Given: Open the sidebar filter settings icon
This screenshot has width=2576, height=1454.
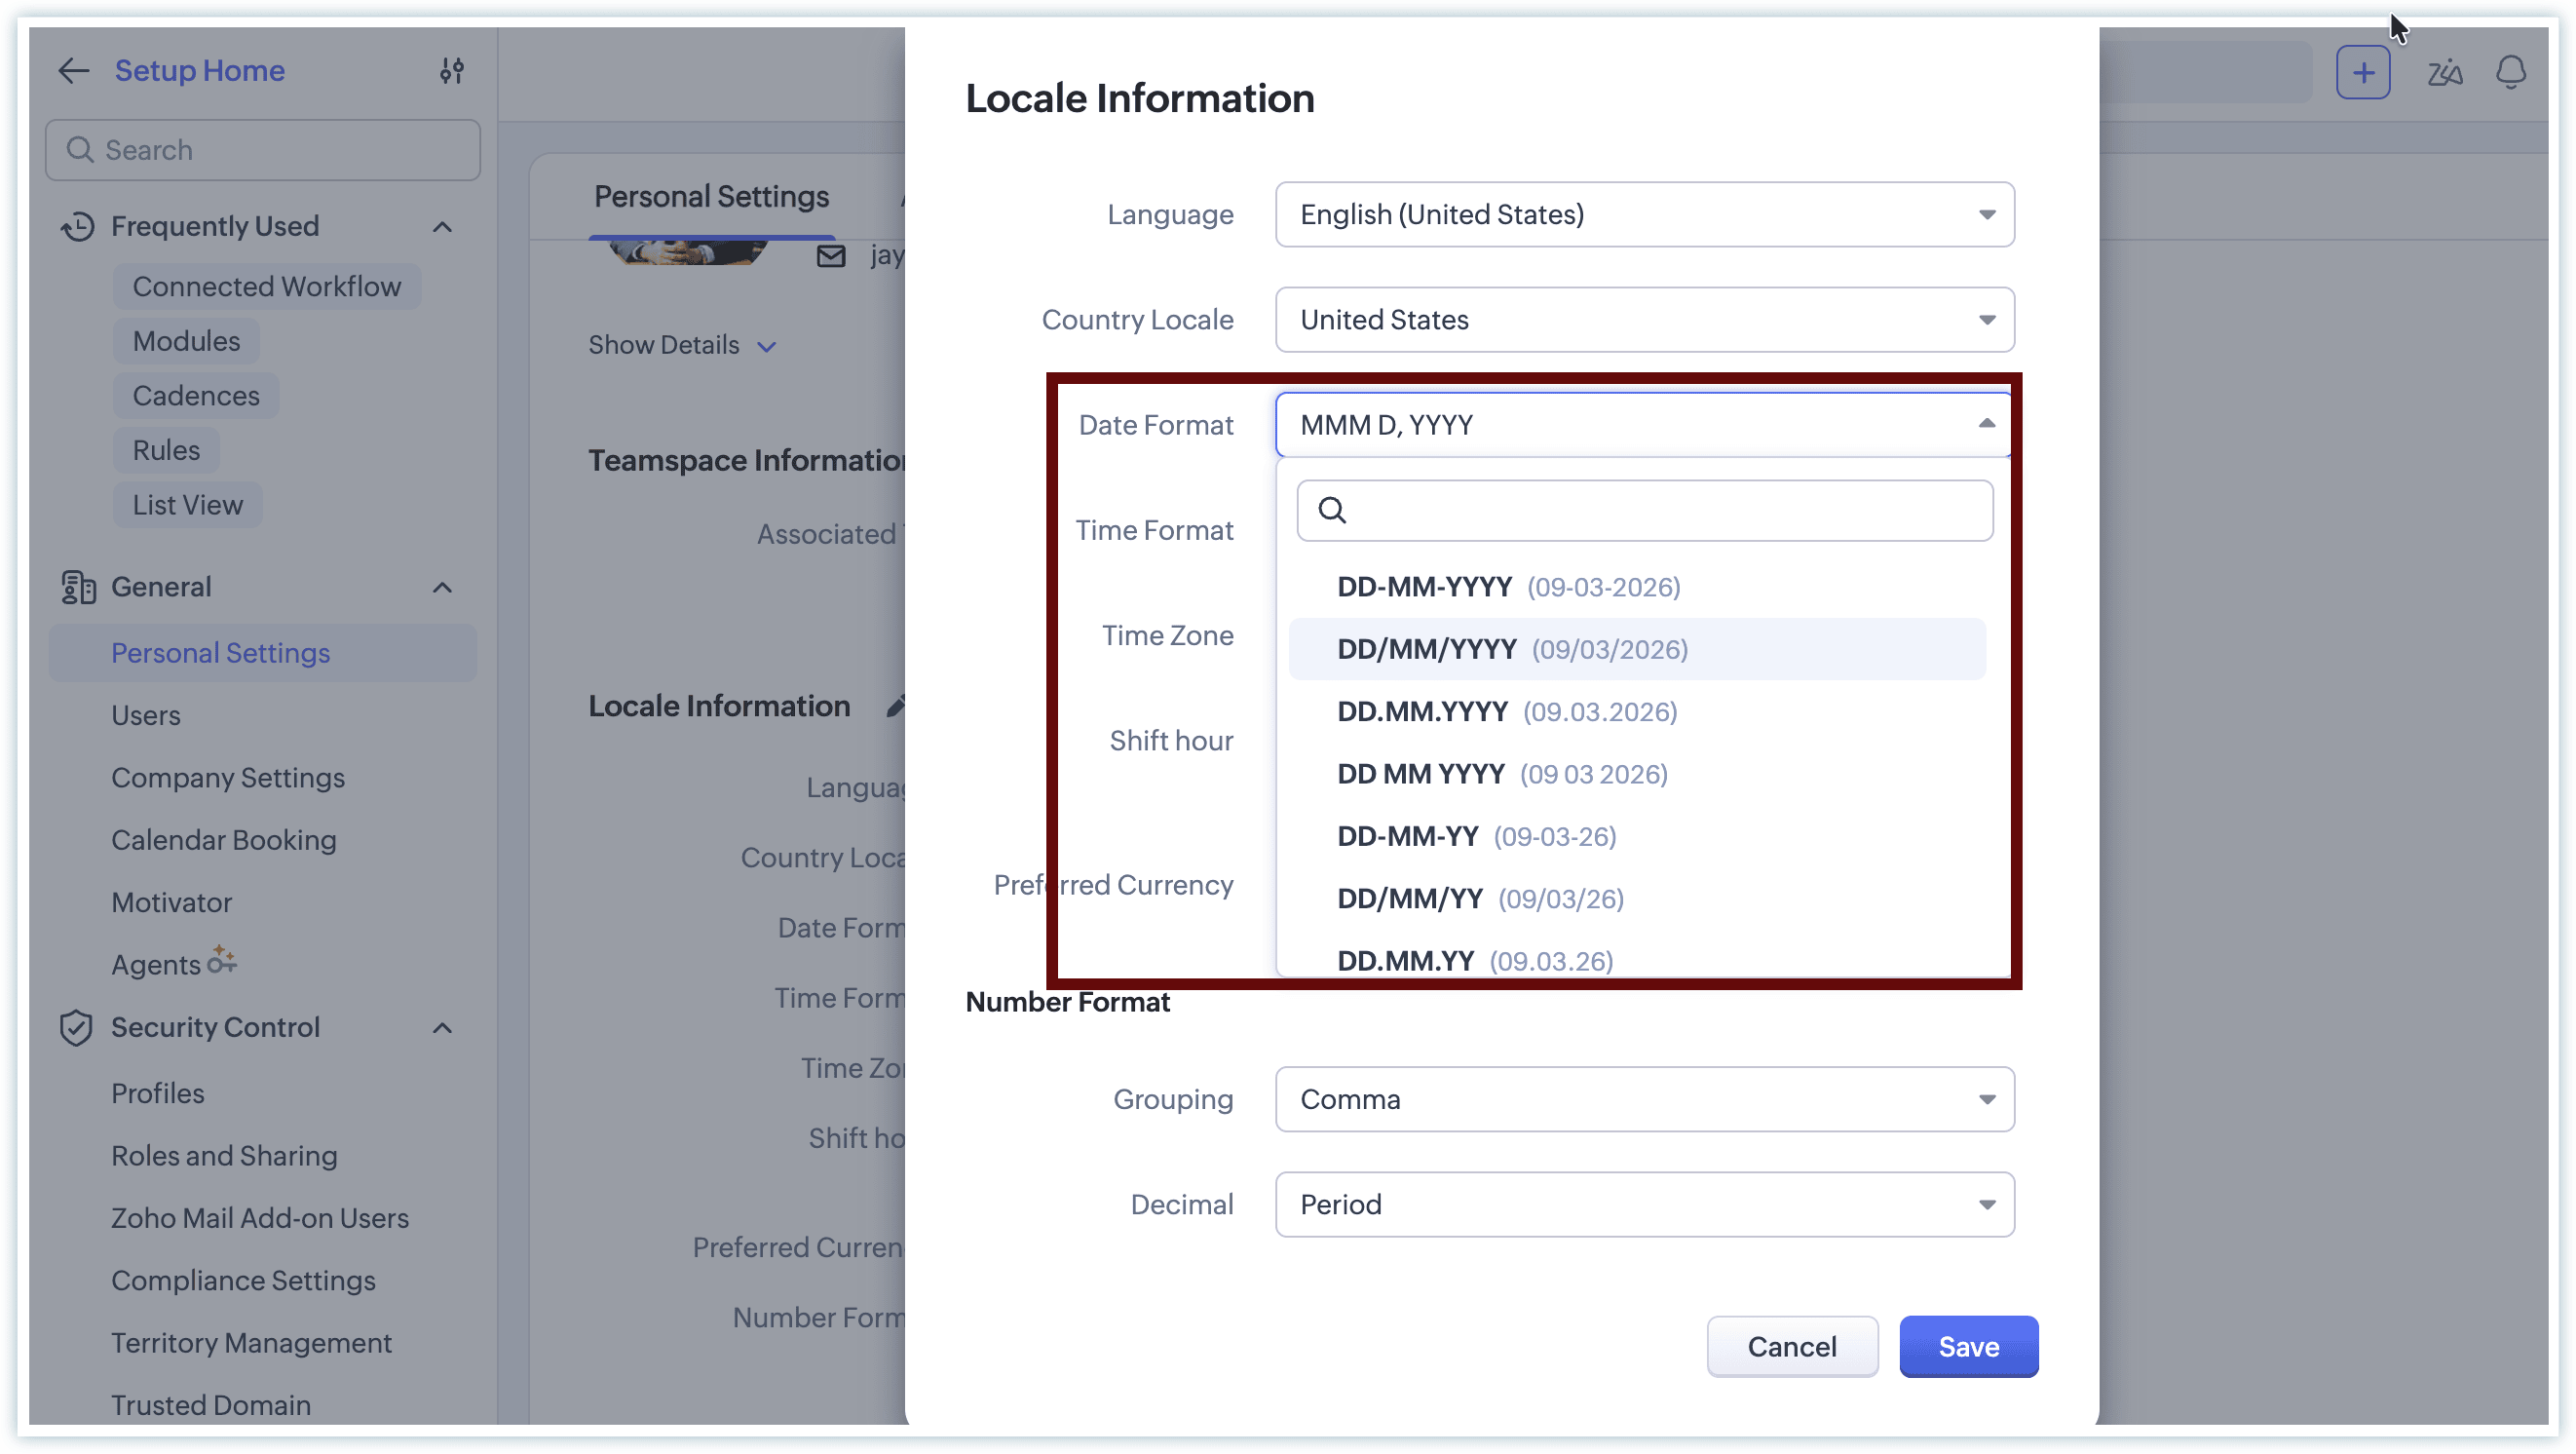Looking at the screenshot, I should pyautogui.click(x=452, y=71).
